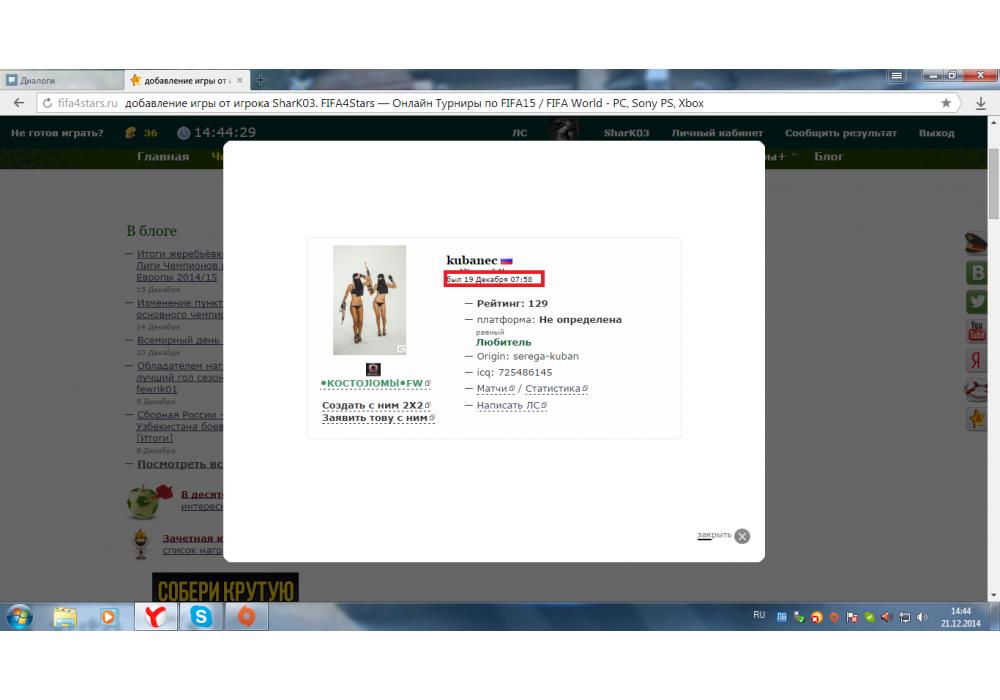This screenshot has height=700, width=1000.
Task: Open 'Сборная России' blog post link
Action: [179, 427]
